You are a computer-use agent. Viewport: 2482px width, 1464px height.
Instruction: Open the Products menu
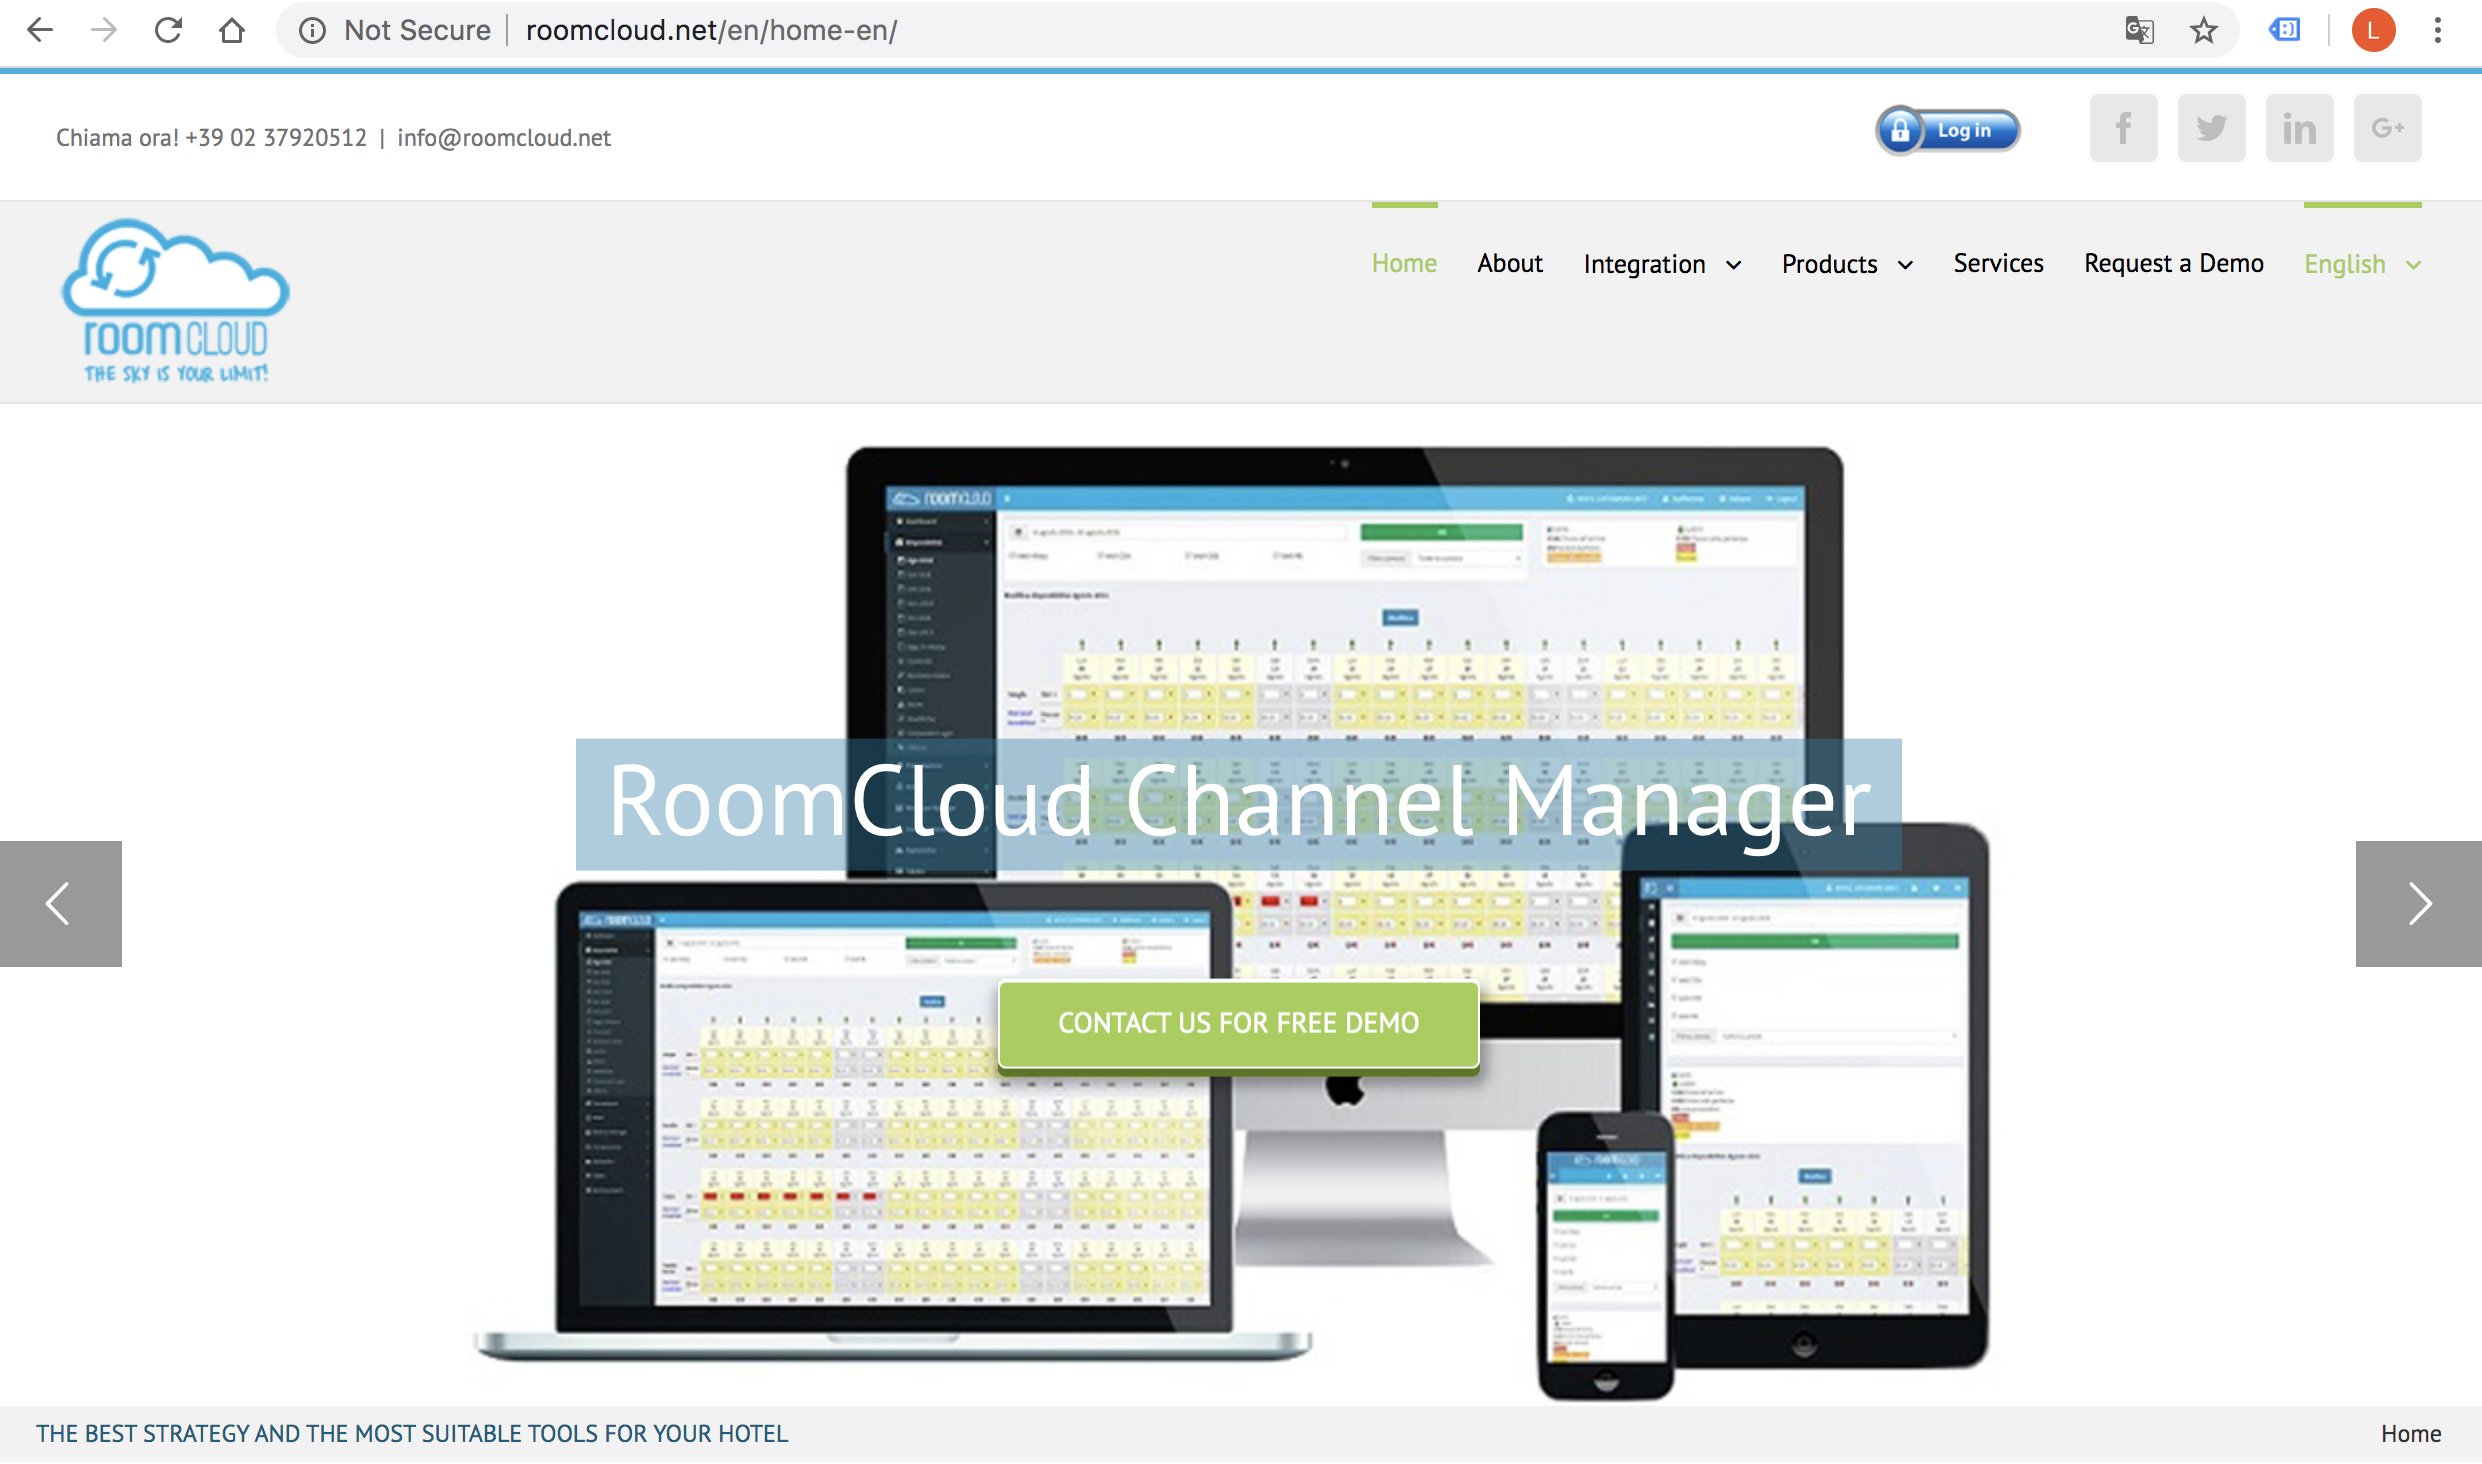tap(1829, 264)
